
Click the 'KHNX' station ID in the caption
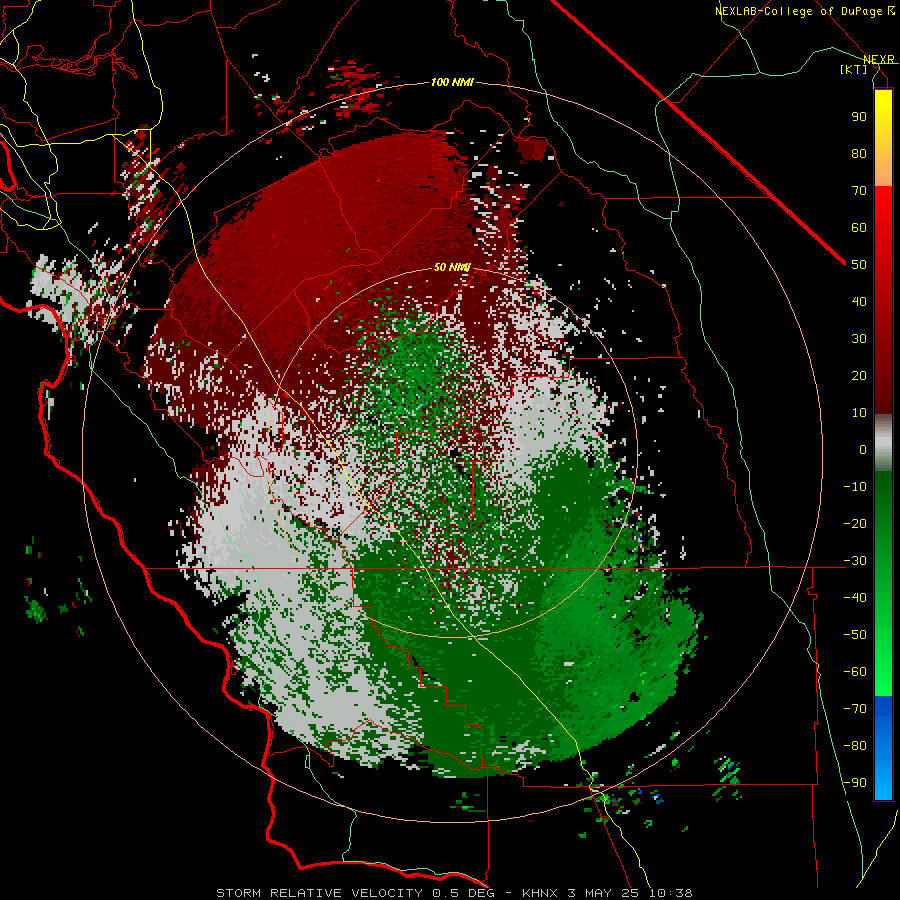coord(540,893)
